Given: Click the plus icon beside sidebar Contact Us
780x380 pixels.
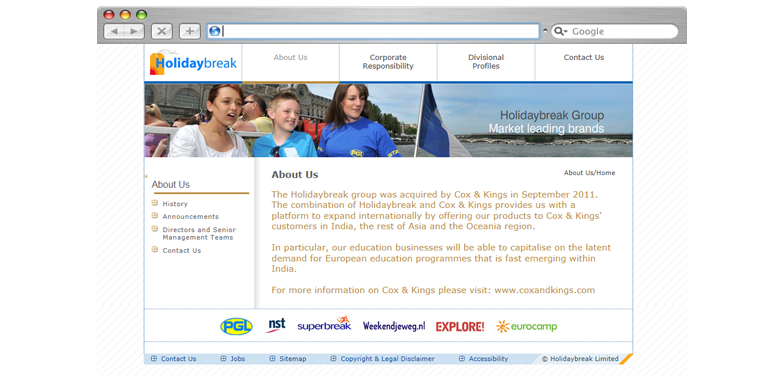Looking at the screenshot, I should (155, 250).
